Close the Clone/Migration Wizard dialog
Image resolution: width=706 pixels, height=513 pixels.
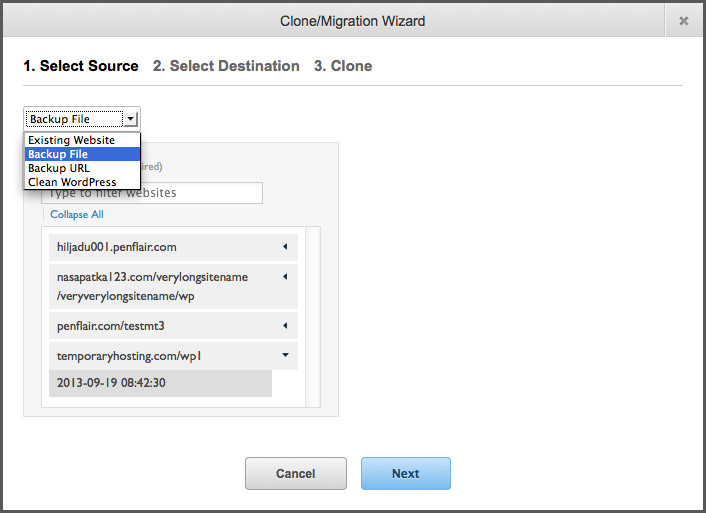click(683, 20)
